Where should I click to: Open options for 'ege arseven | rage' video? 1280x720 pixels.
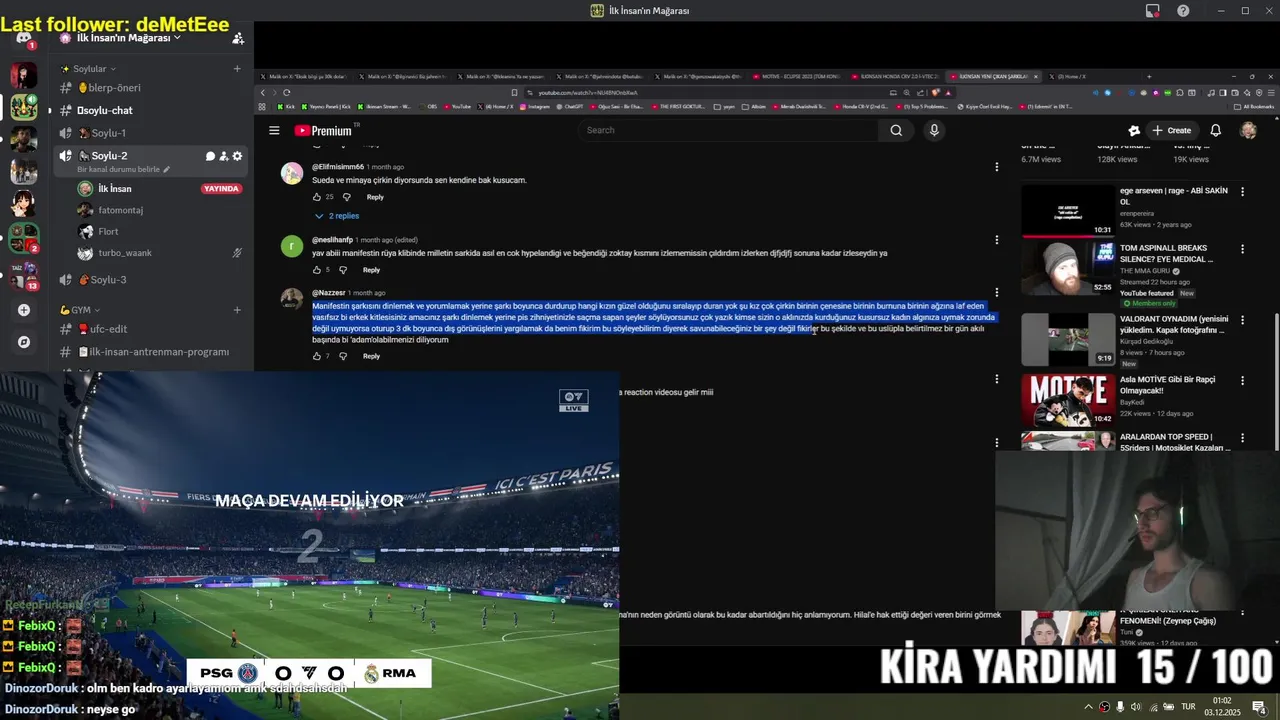[x=1243, y=191]
